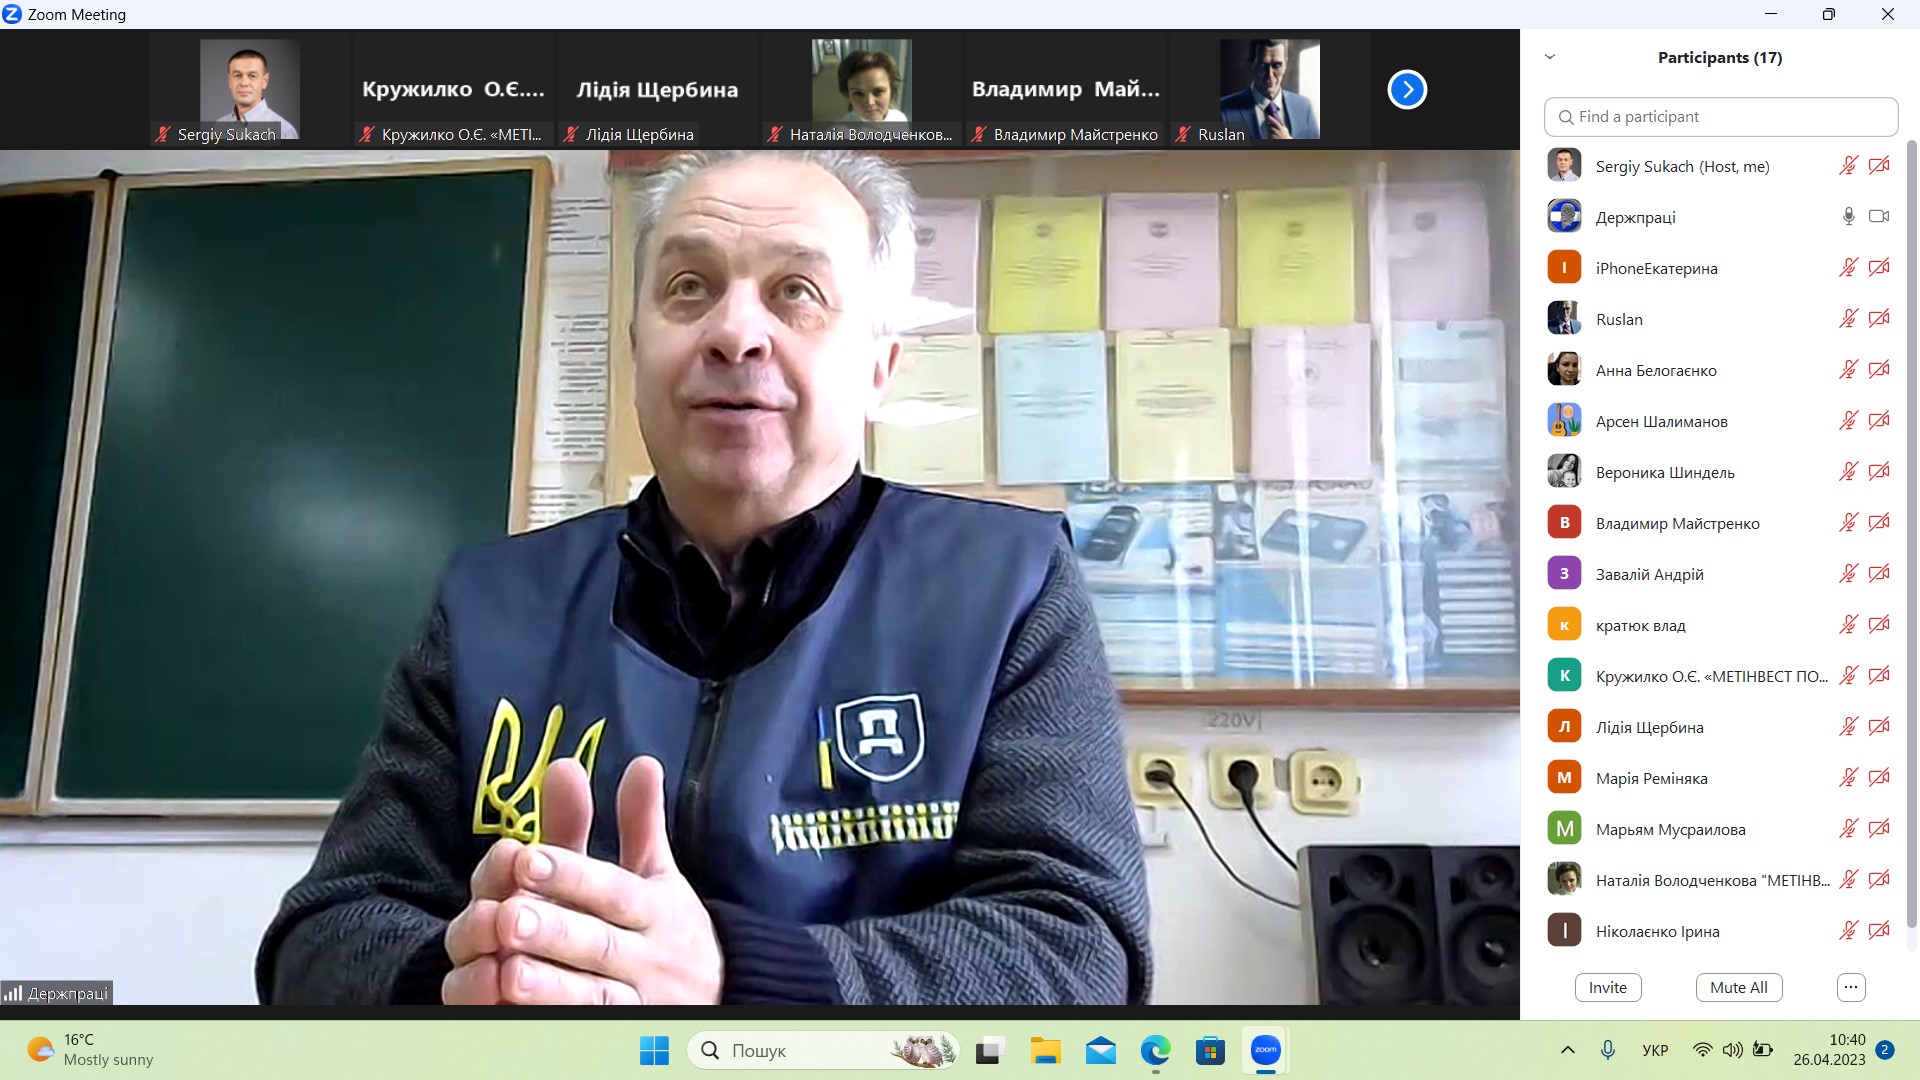
Task: Select Владимир Майстренко's avatar in participant list
Action: coord(1564,523)
